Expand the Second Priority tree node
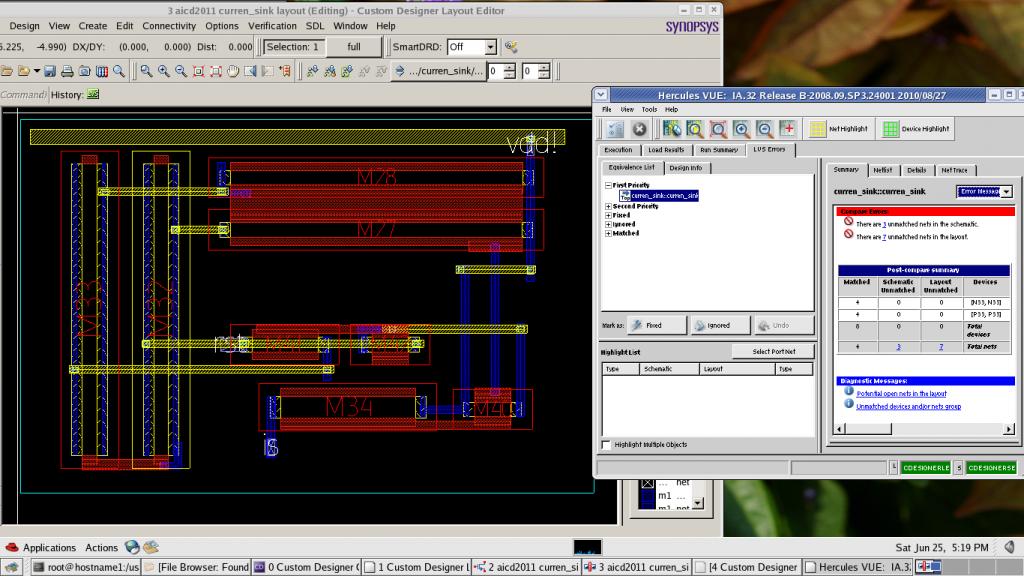 (608, 206)
